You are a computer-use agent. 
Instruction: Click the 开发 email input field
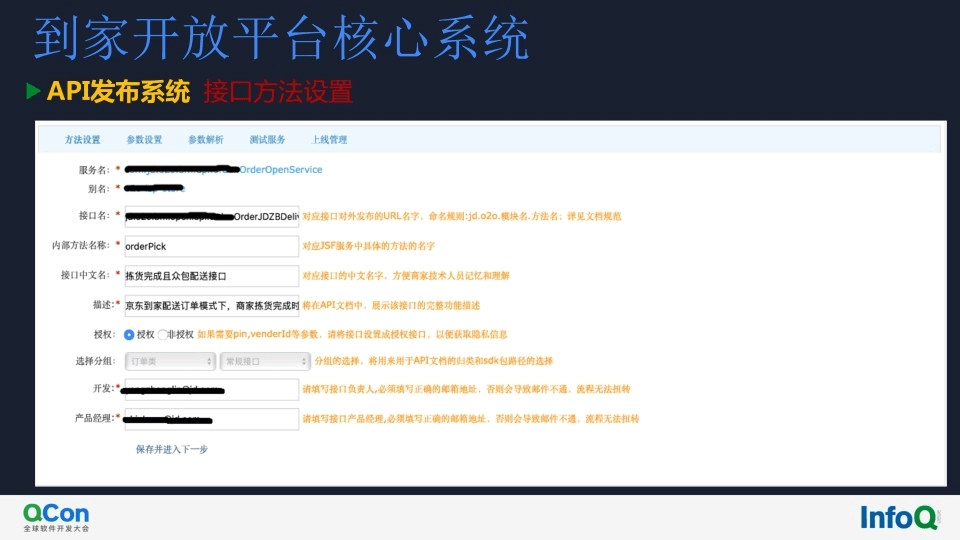[x=212, y=389]
